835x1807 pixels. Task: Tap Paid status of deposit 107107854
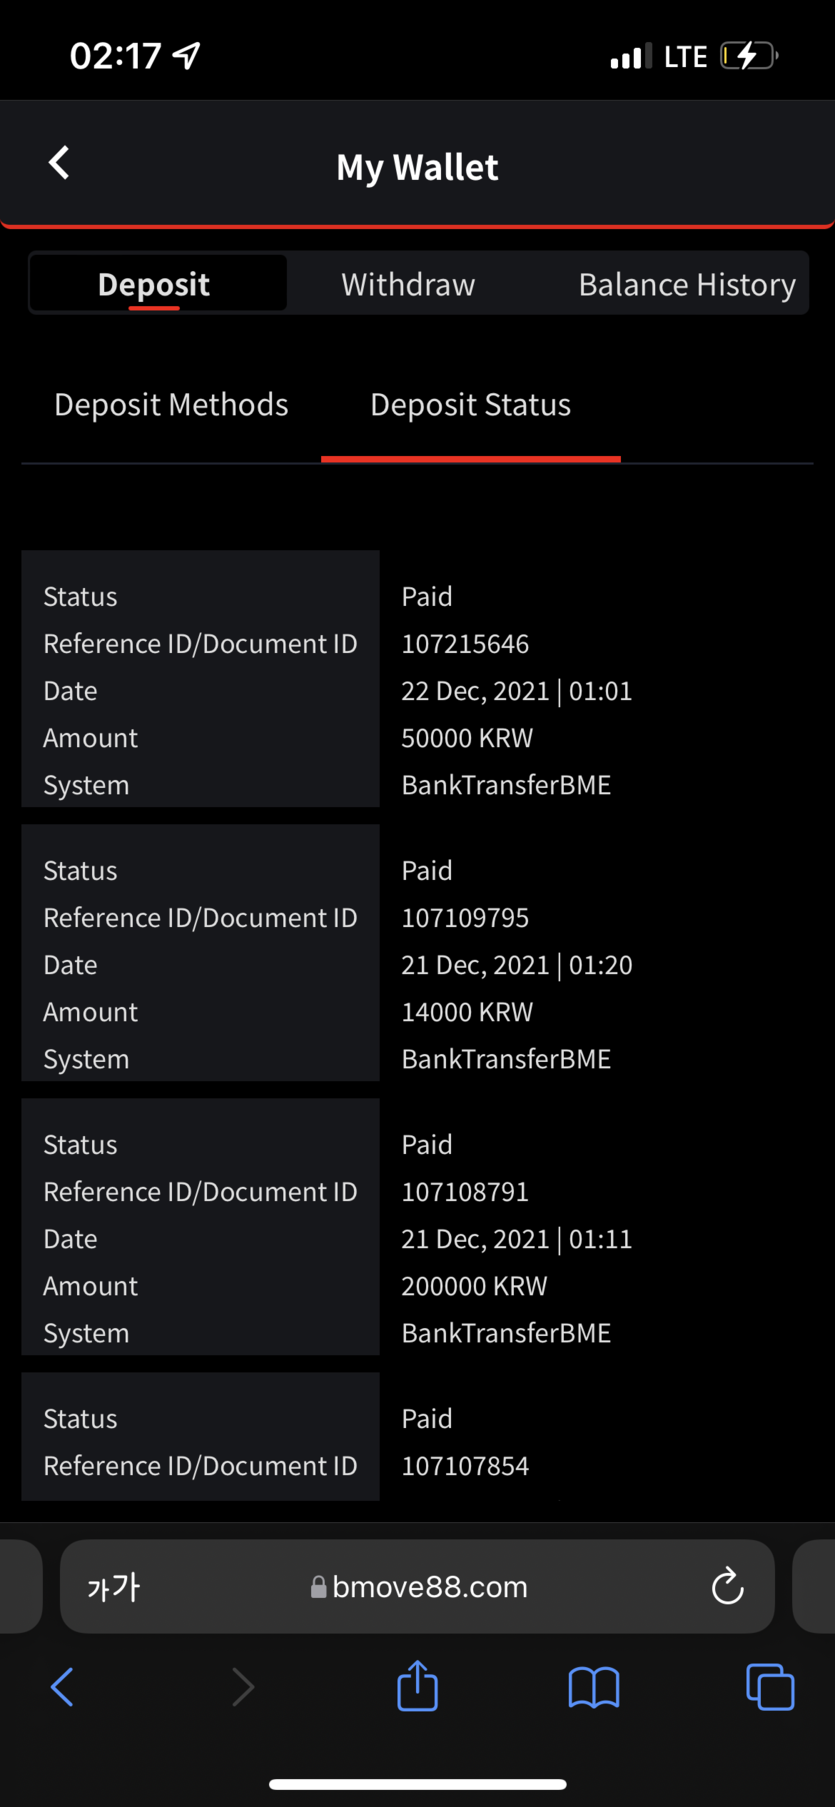click(427, 1418)
